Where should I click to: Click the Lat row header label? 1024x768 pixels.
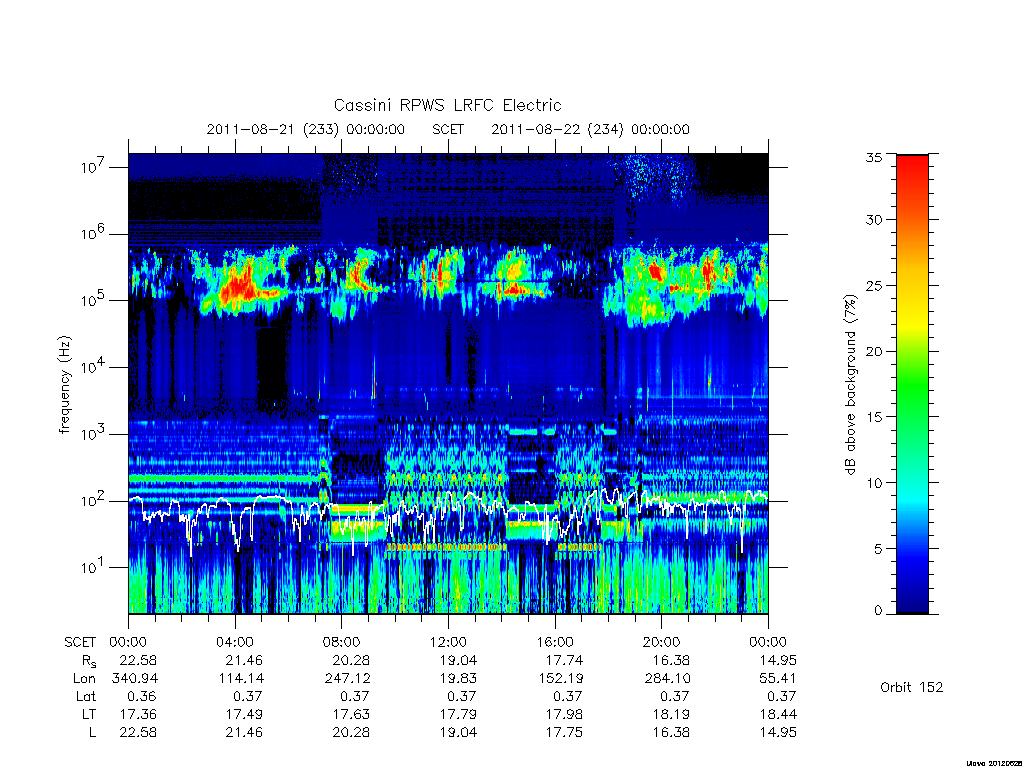click(x=86, y=697)
